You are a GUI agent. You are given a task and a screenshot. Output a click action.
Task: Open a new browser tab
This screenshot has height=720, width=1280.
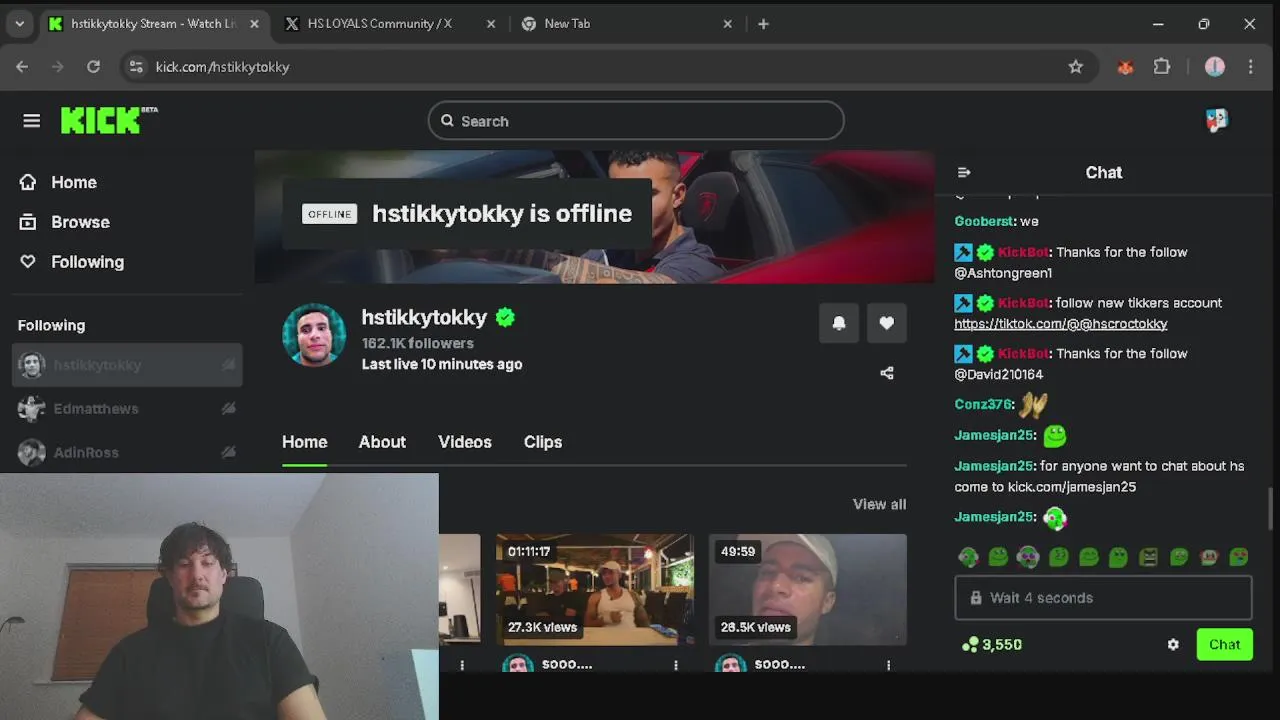[x=763, y=24]
